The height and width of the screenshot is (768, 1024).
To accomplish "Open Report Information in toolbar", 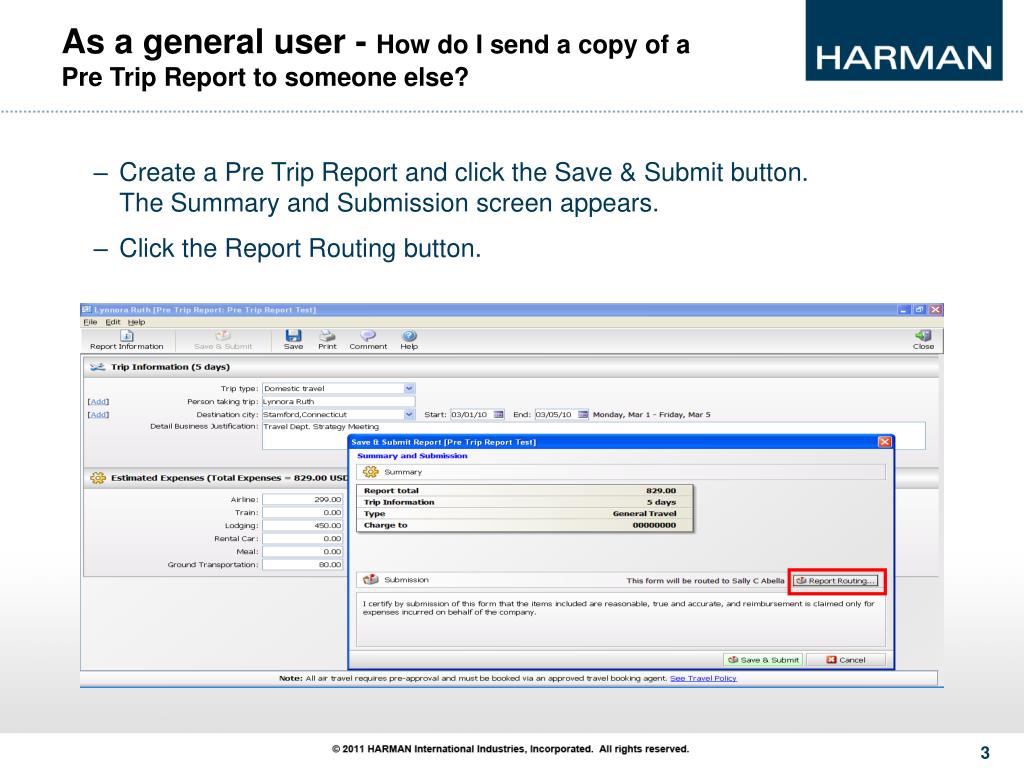I will point(127,340).
